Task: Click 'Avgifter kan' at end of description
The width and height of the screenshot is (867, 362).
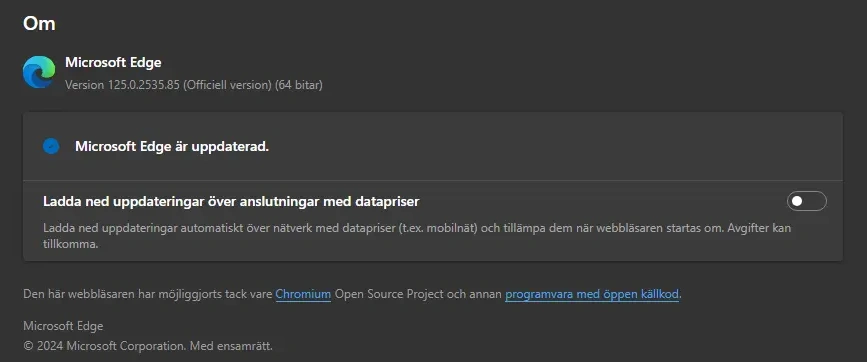Action: (758, 228)
